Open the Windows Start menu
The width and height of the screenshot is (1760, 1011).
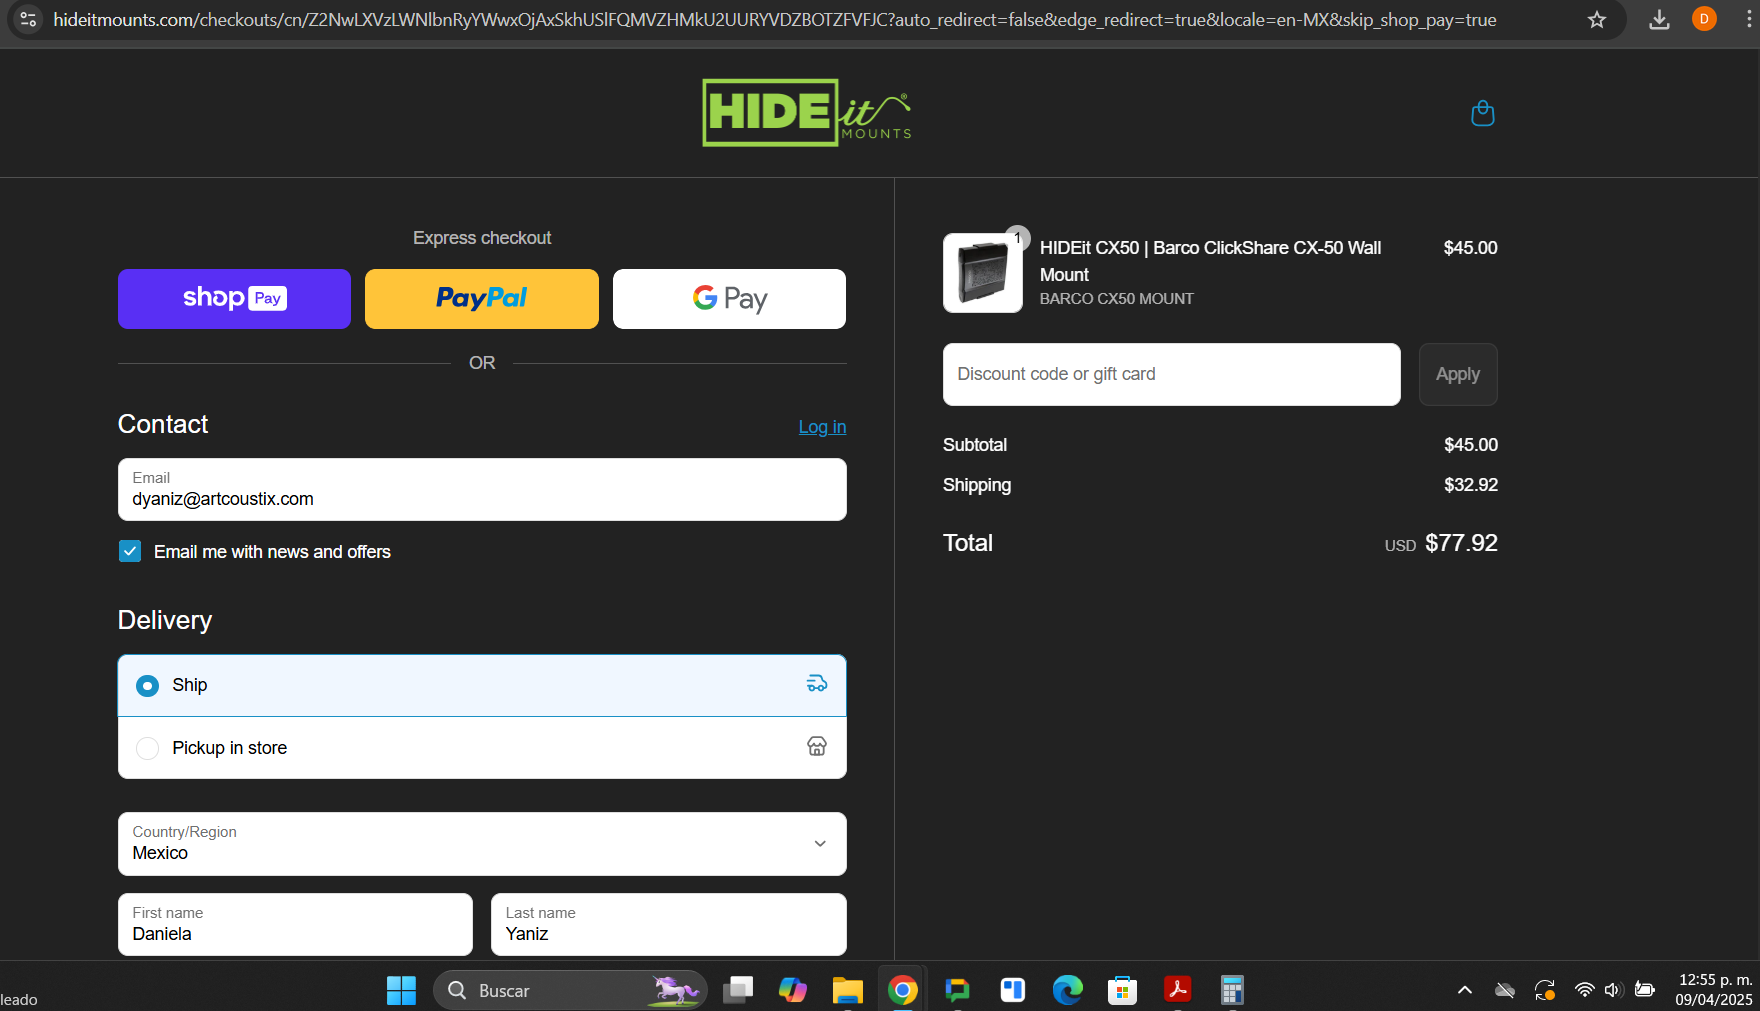tap(401, 990)
